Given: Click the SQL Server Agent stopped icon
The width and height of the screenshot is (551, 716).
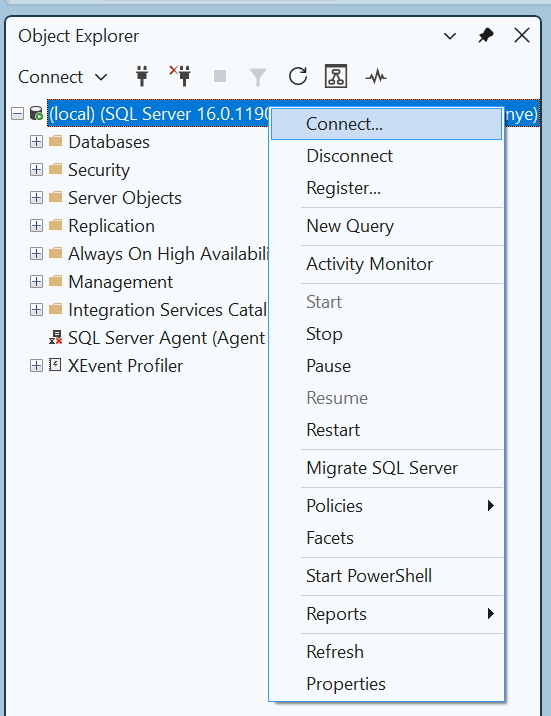Looking at the screenshot, I should point(55,337).
